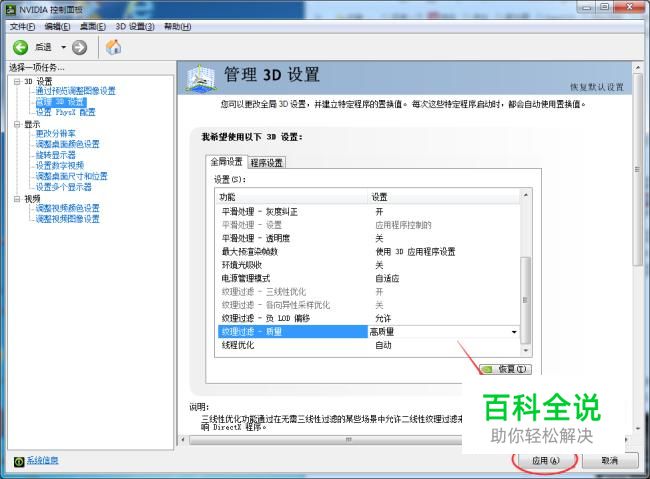Select 通过预览调整图像设置 in the tree
650x479 pixels.
tap(75, 91)
